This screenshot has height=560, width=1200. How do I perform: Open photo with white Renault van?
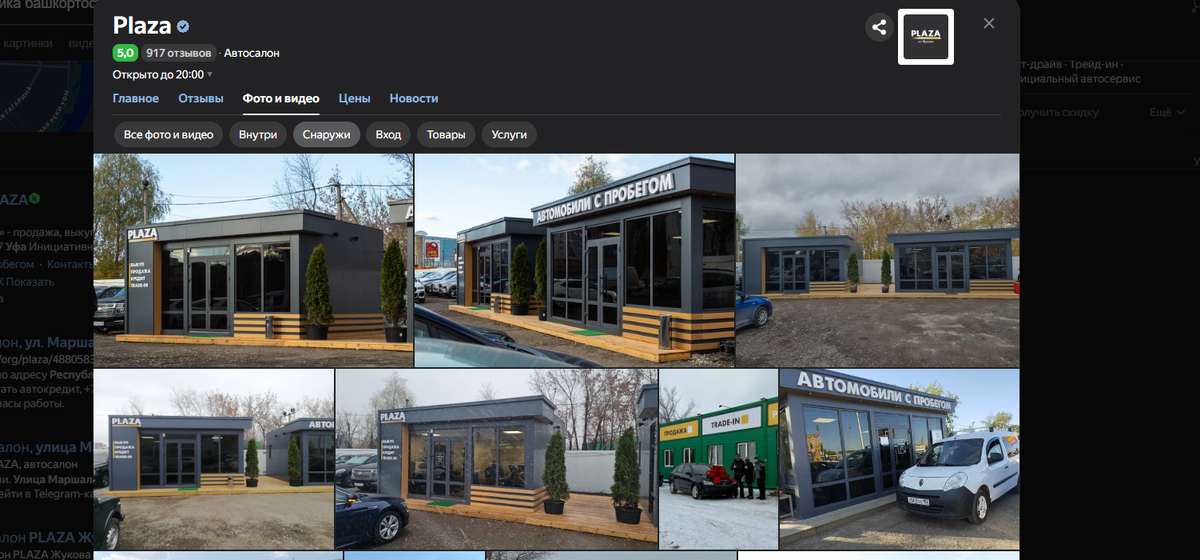coord(900,459)
